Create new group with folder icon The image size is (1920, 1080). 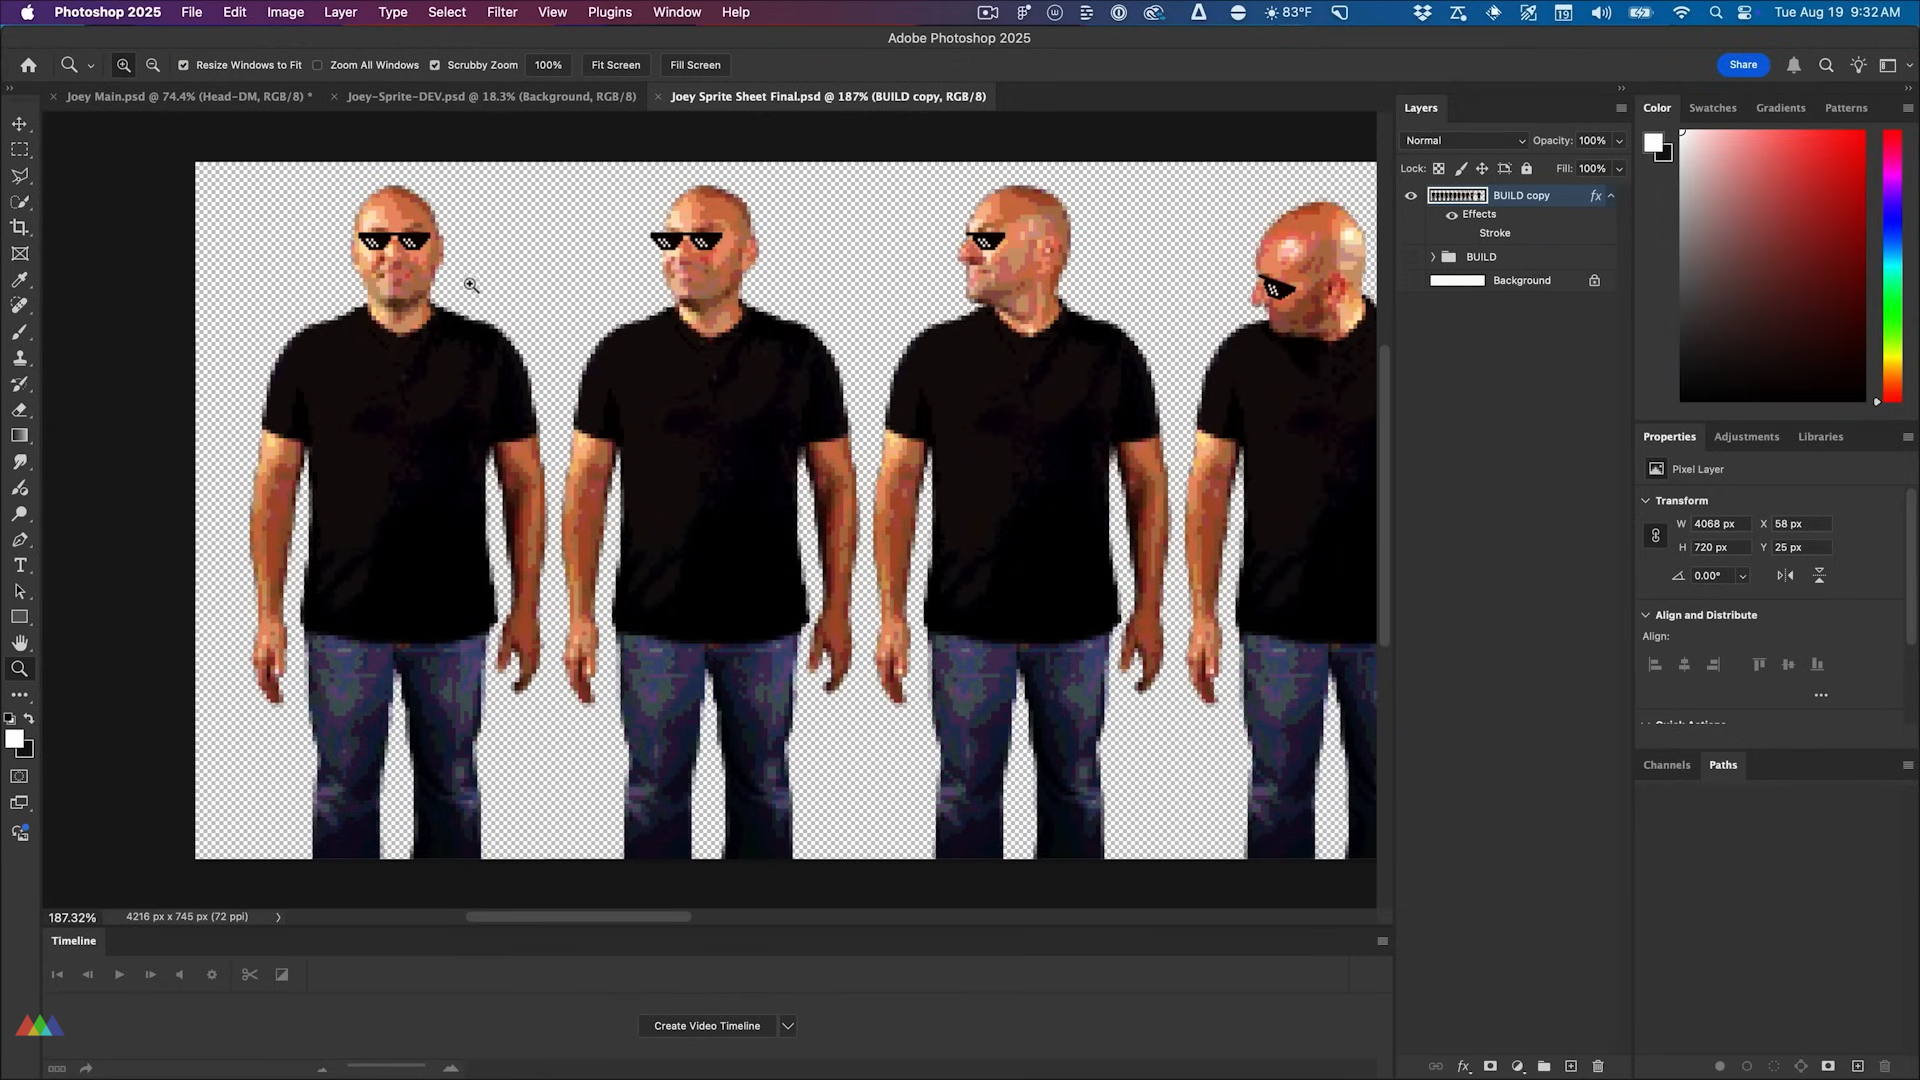tap(1544, 1066)
